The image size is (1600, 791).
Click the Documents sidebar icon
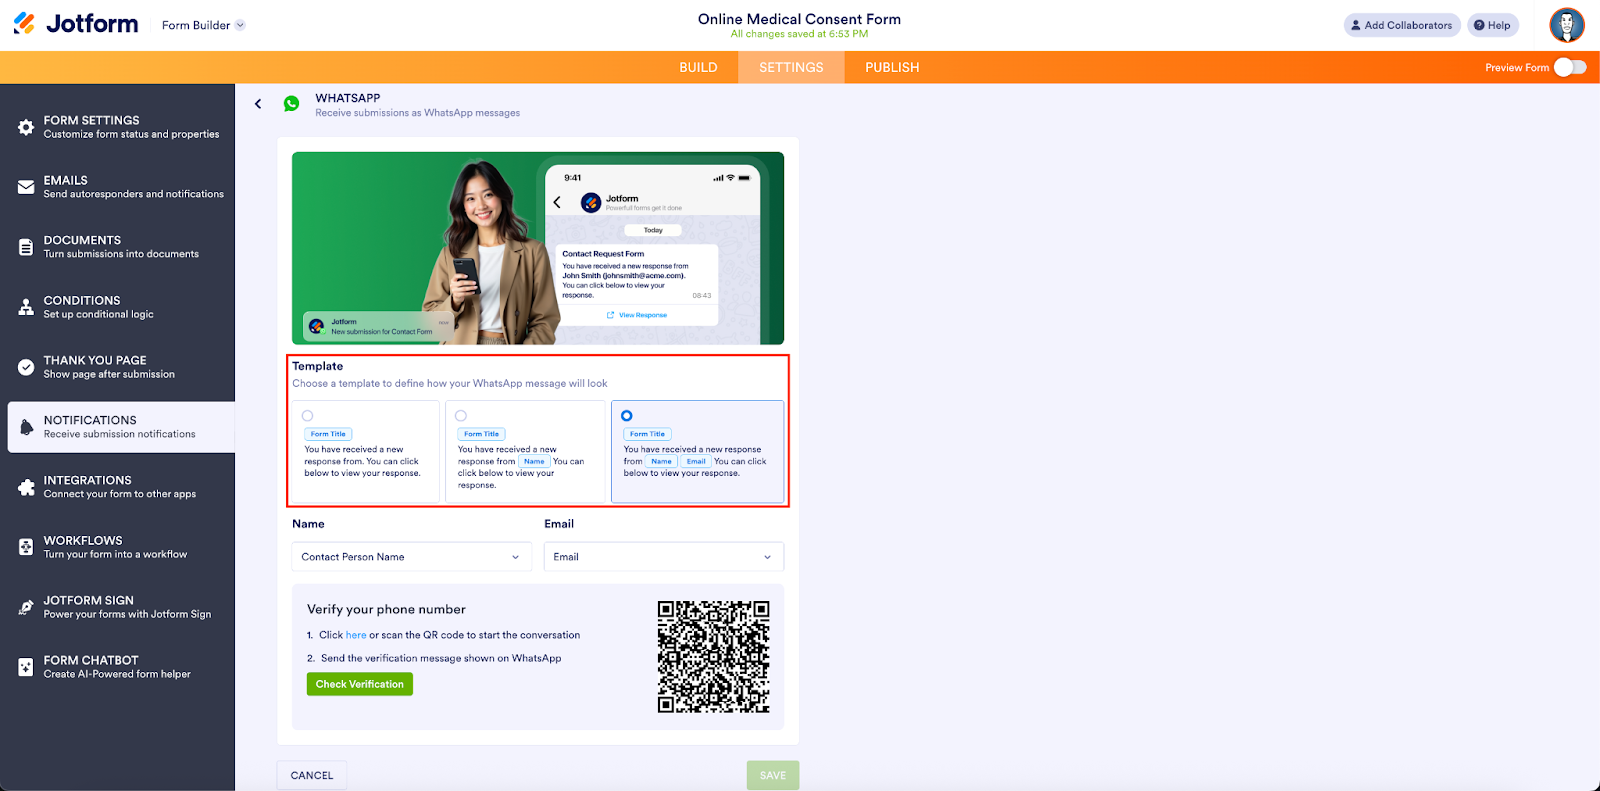pos(26,247)
